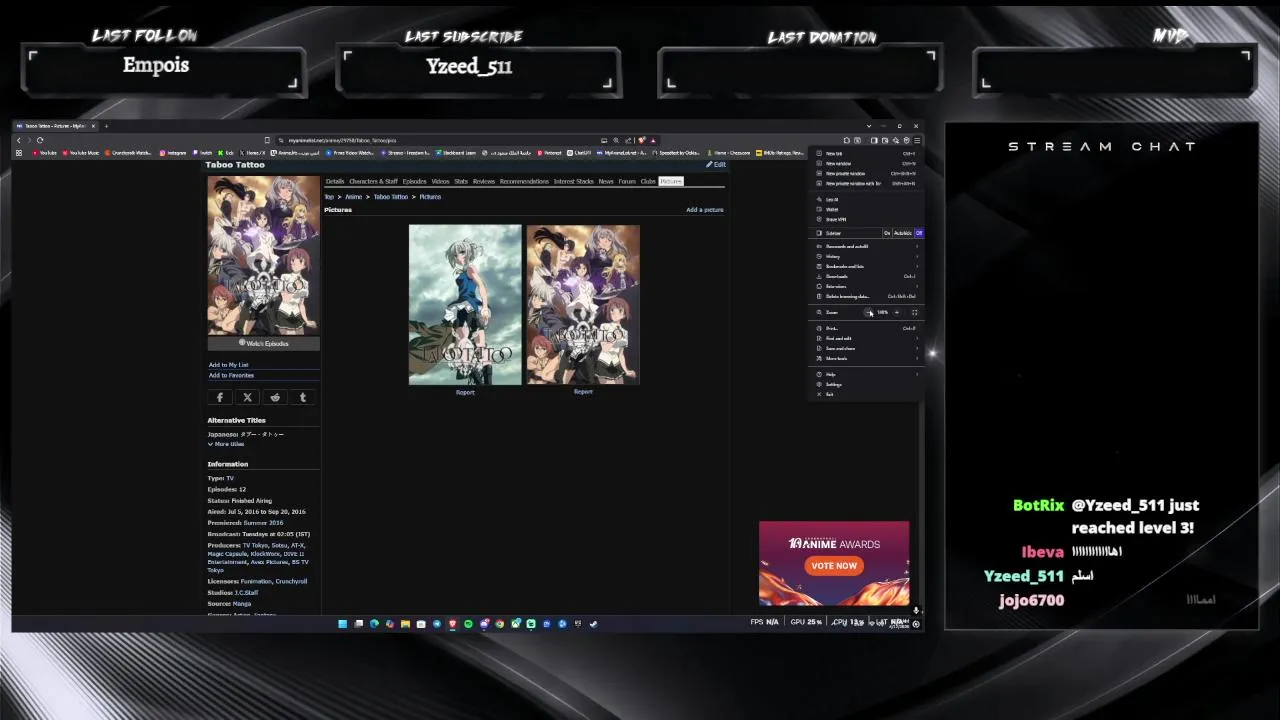
Task: Open Settings from the browser menu
Action: pos(867,384)
